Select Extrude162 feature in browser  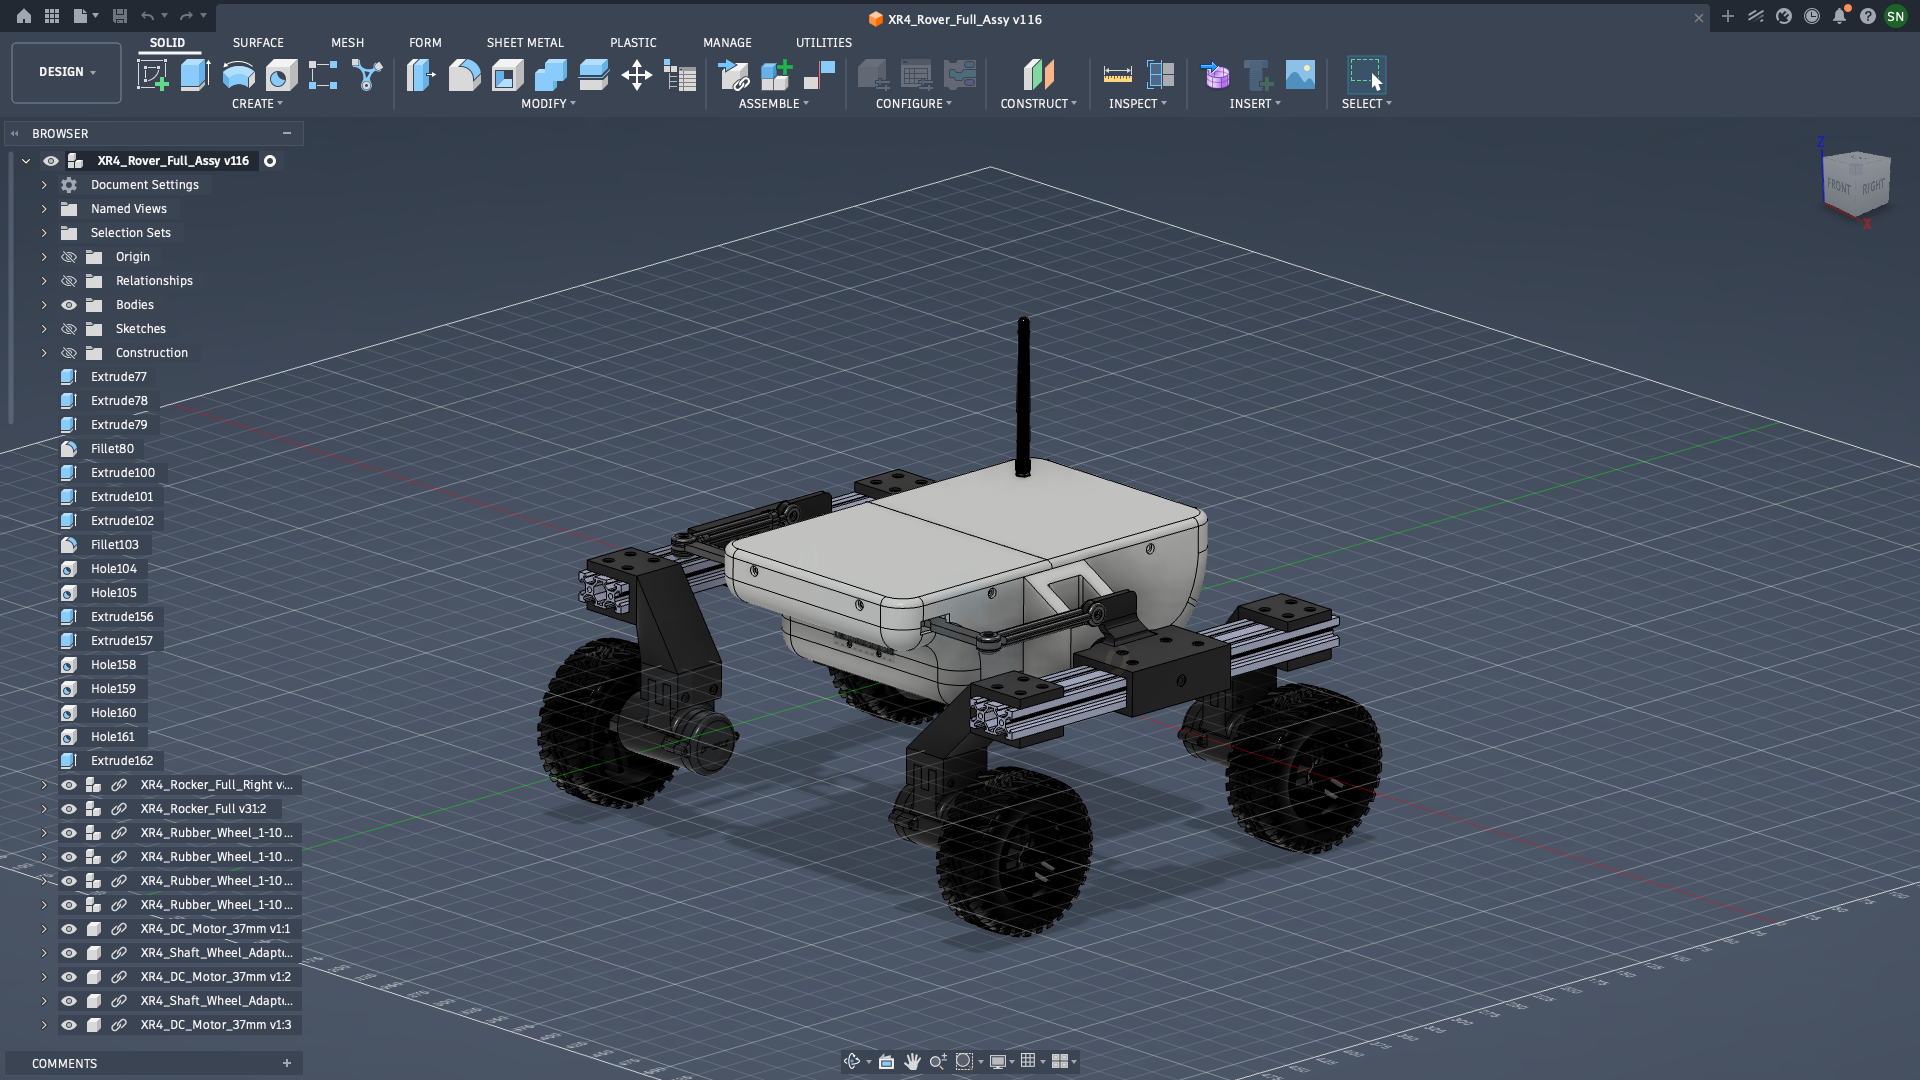coord(122,761)
